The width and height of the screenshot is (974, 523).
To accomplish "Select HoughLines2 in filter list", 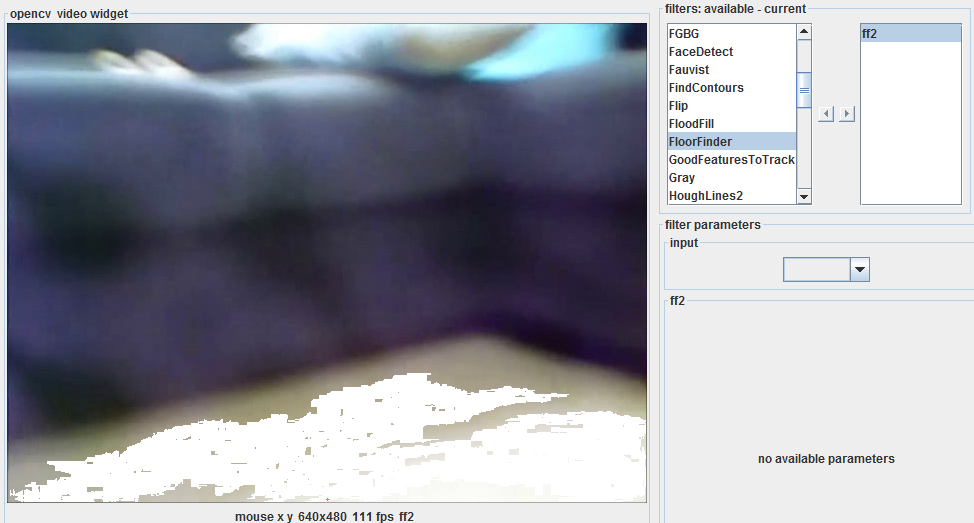I will 732,196.
